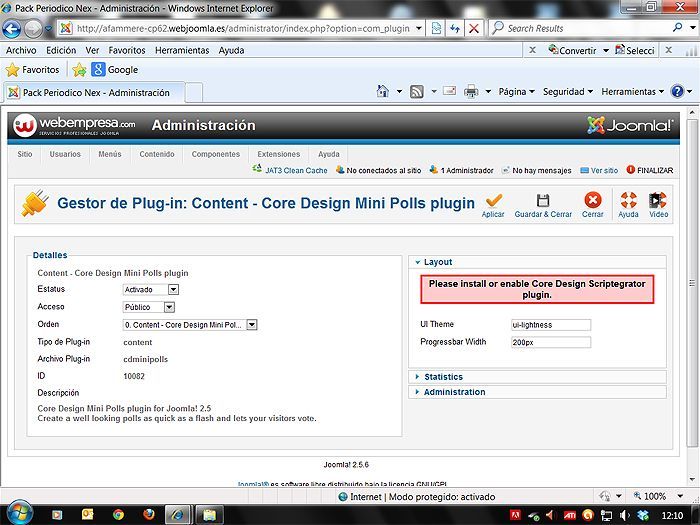700x525 pixels.
Task: Click the page vertical scrollbar
Action: 692,281
